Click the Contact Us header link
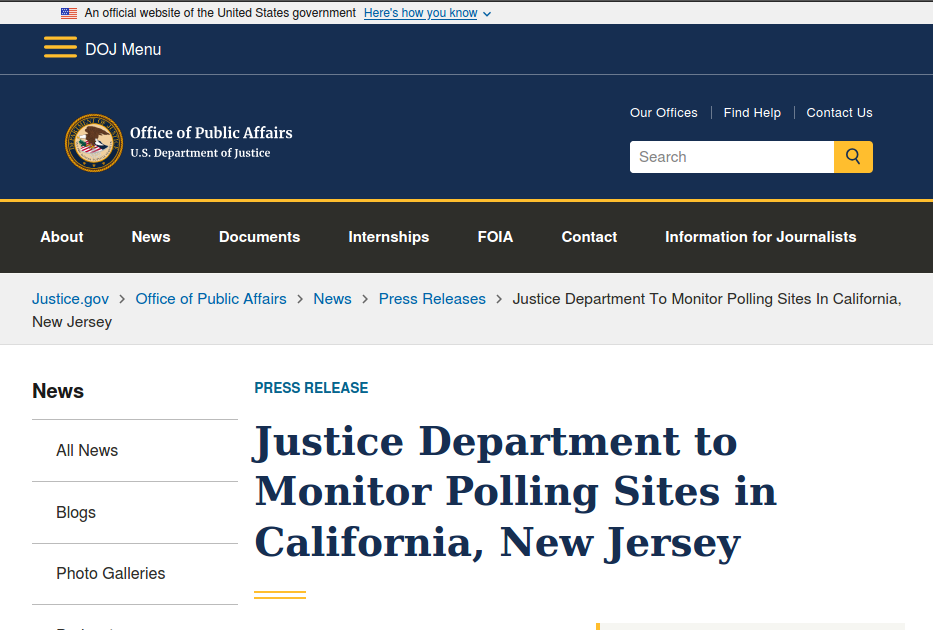Screen dimensions: 933x630 point(839,113)
